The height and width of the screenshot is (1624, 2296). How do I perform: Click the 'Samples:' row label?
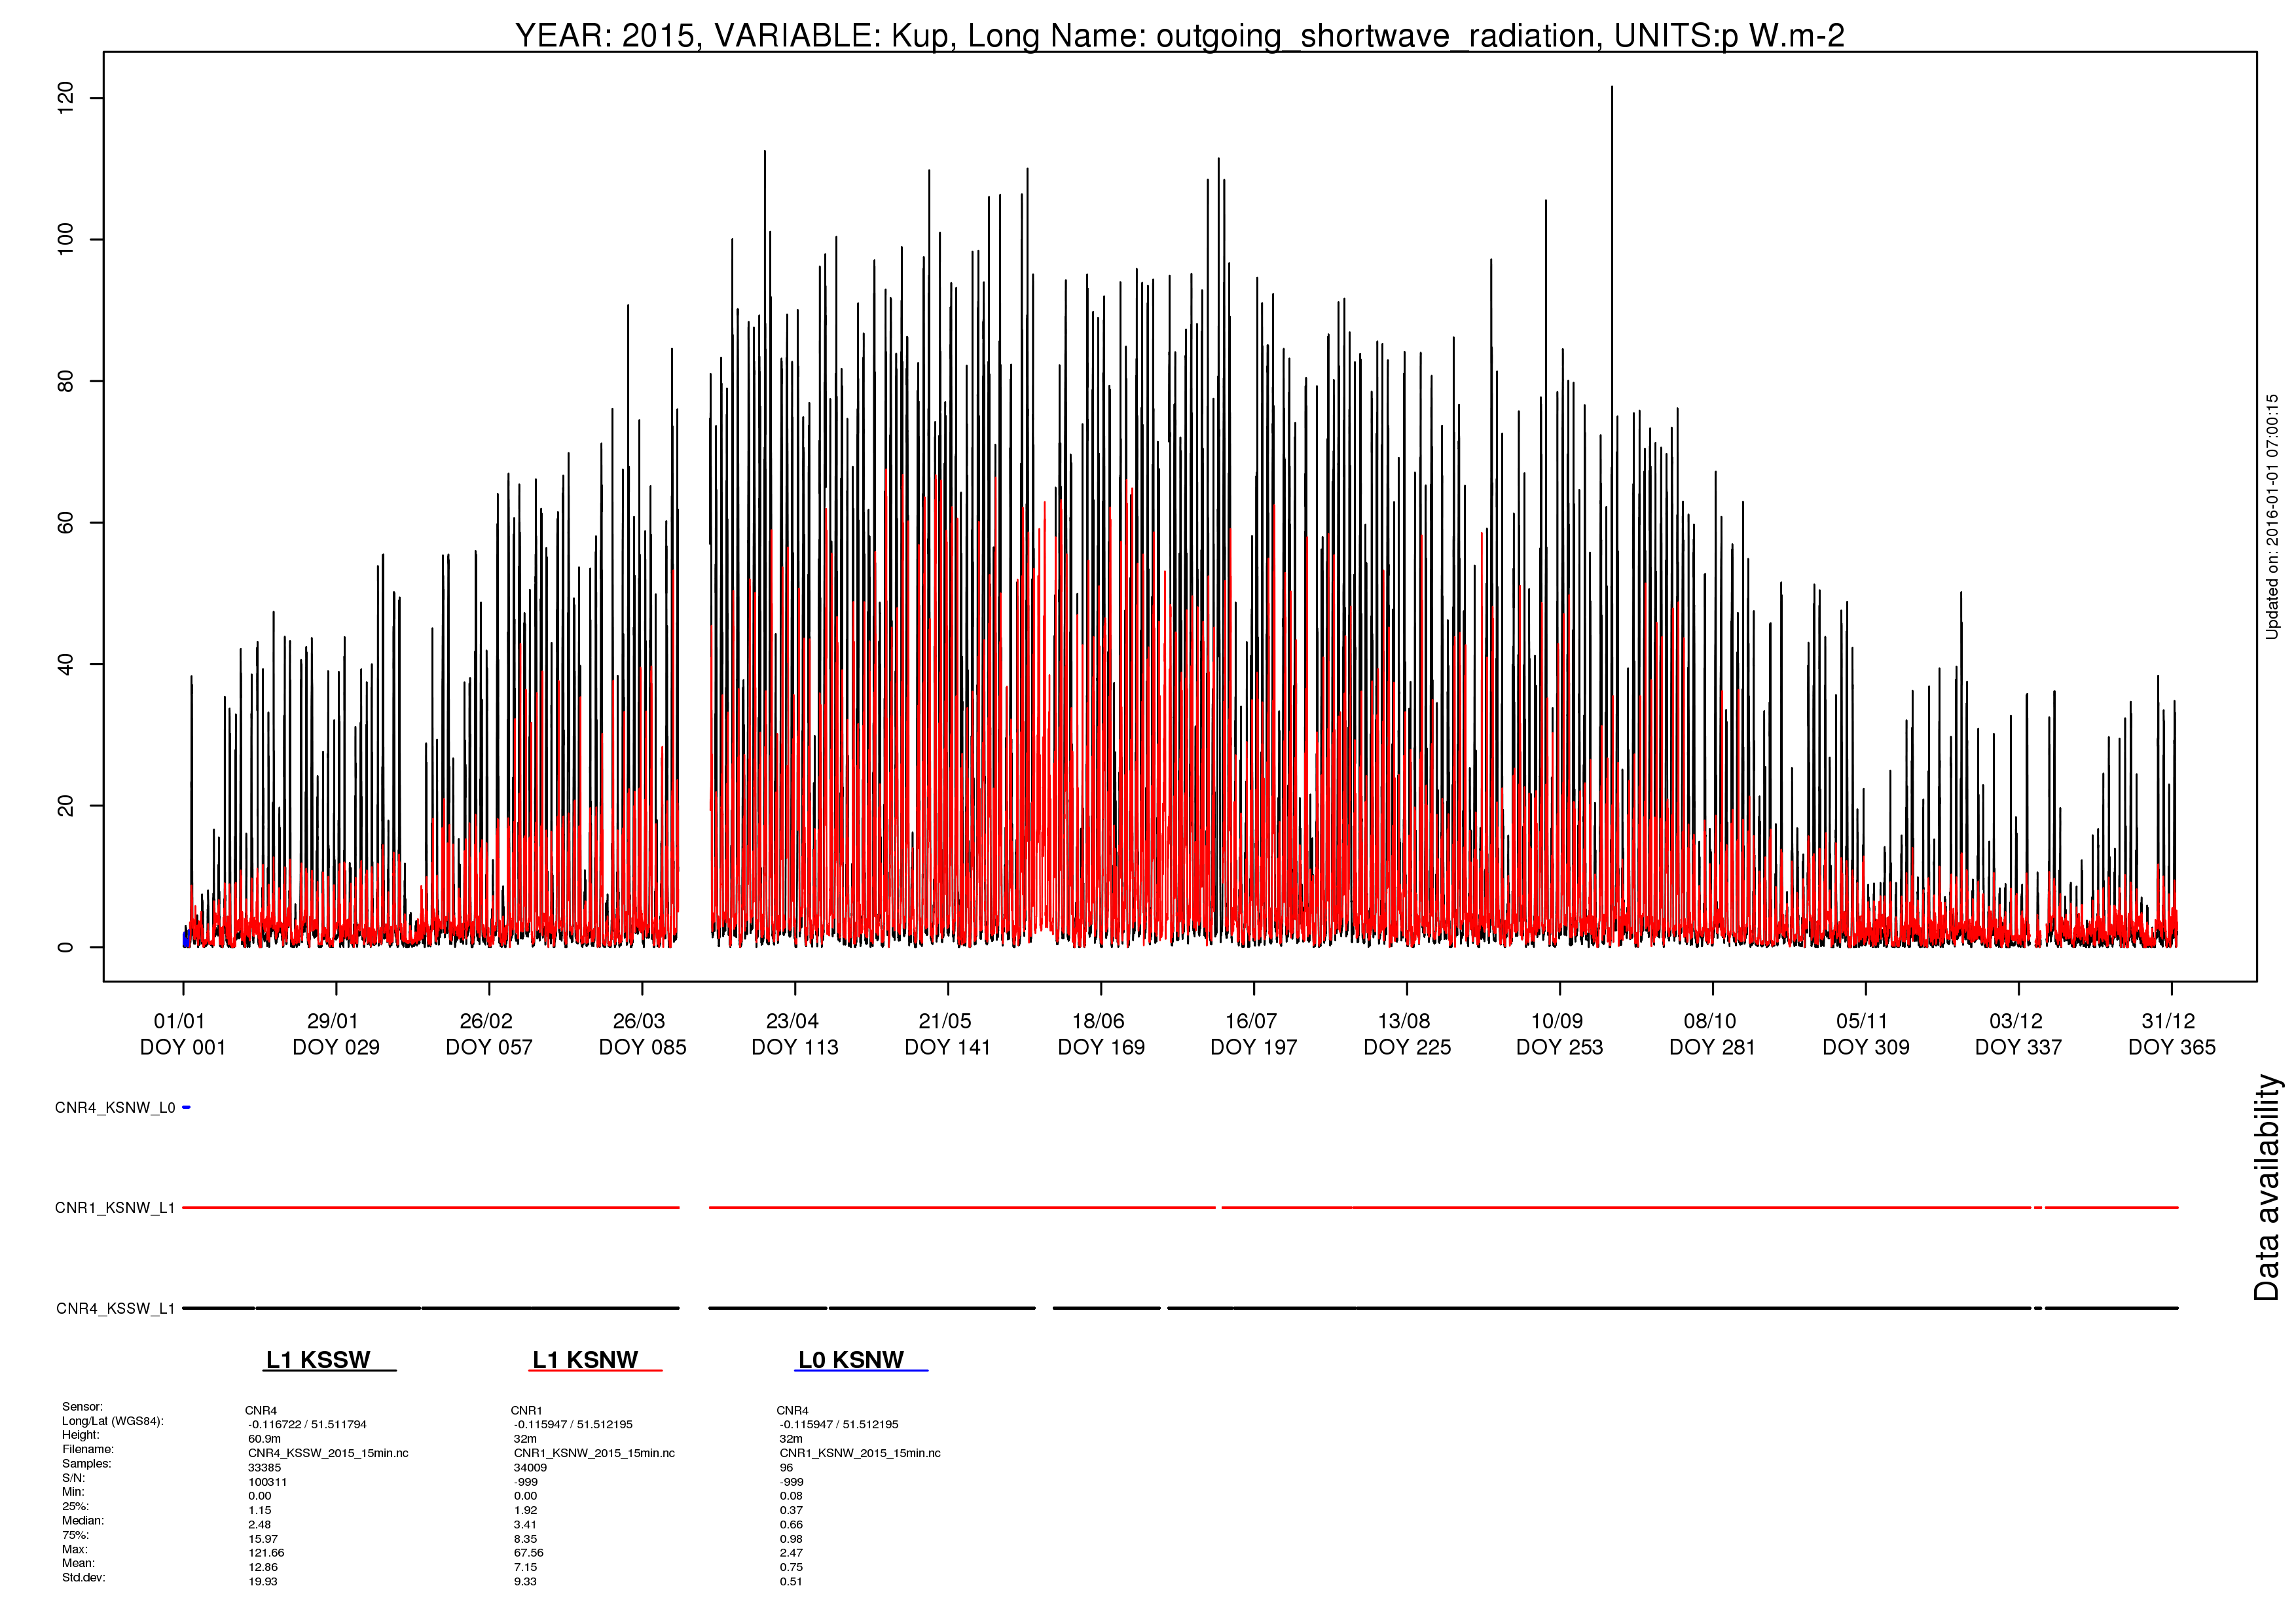coord(86,1464)
